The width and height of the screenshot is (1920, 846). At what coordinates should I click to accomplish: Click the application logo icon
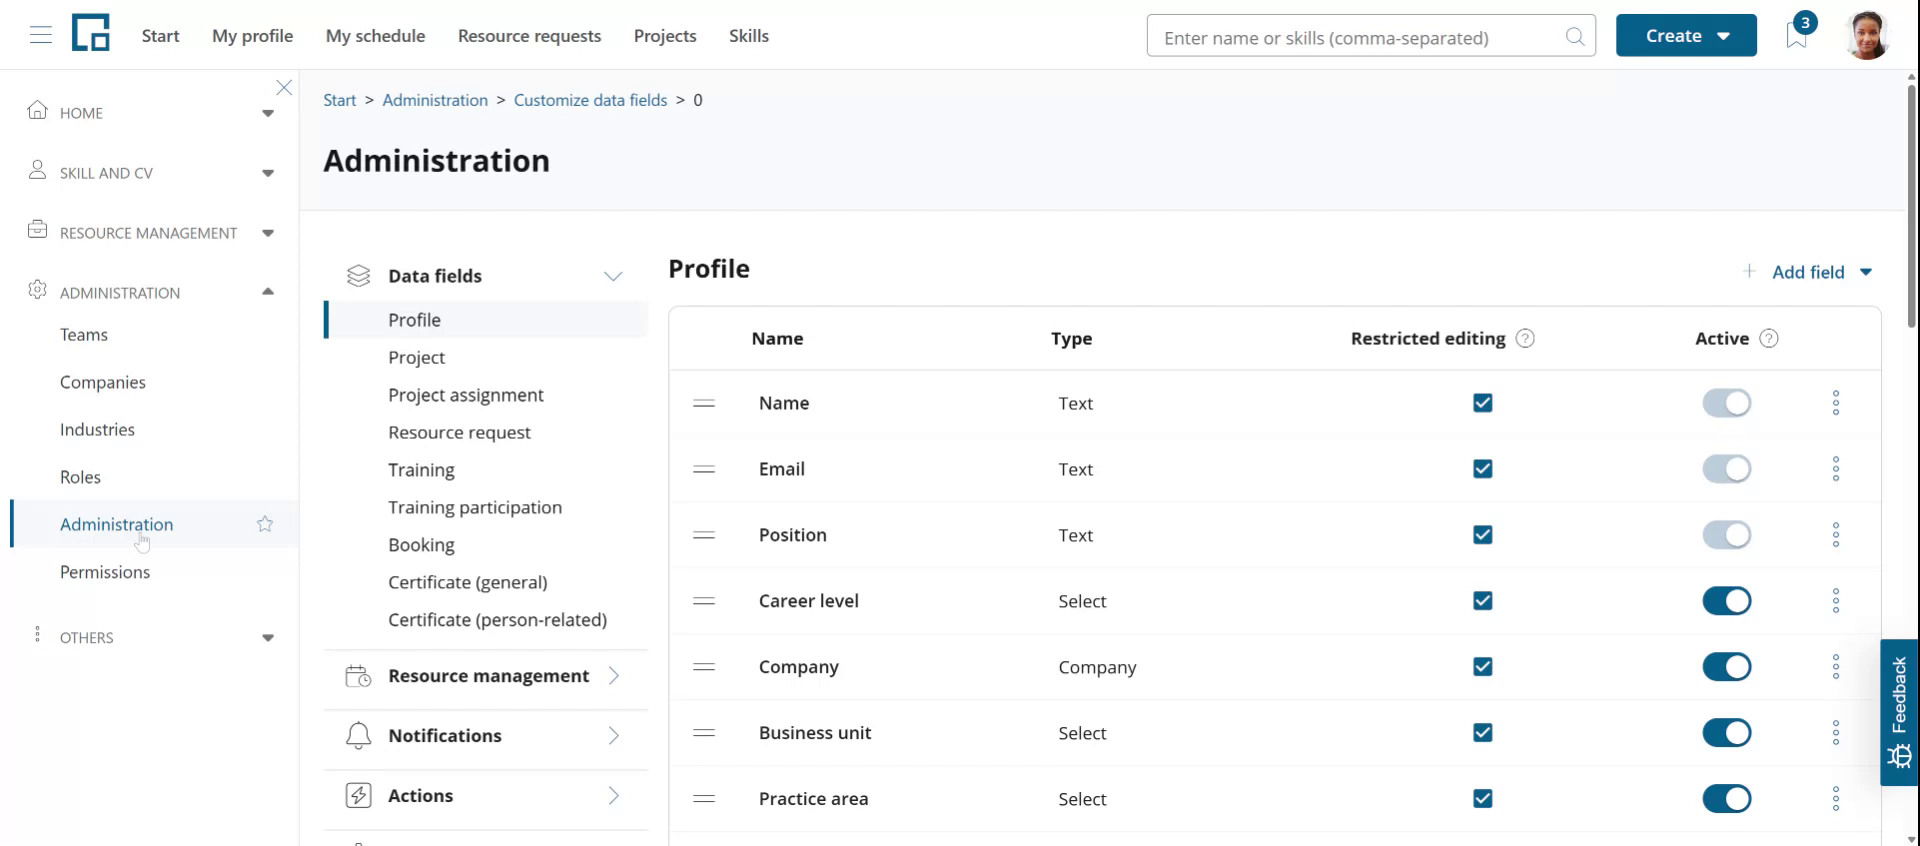(91, 33)
